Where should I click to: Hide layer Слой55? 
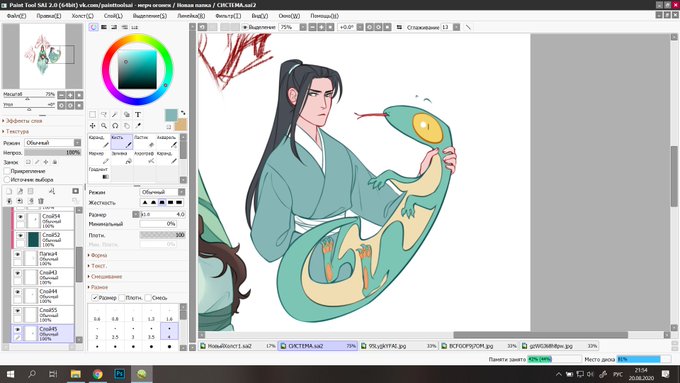pos(17,311)
